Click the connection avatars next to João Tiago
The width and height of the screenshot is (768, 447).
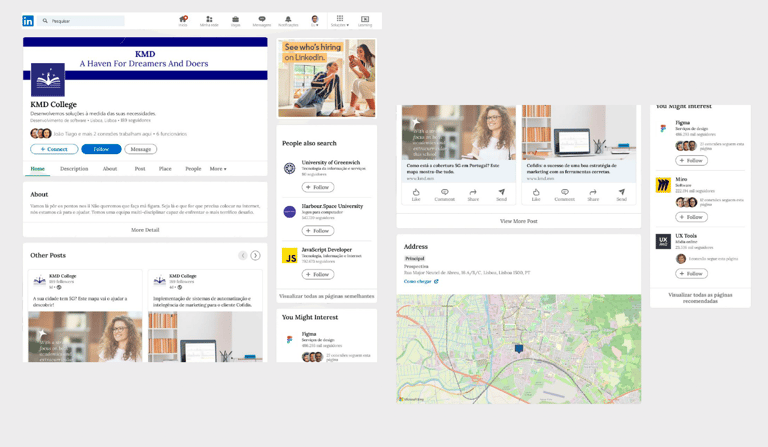[x=41, y=133]
